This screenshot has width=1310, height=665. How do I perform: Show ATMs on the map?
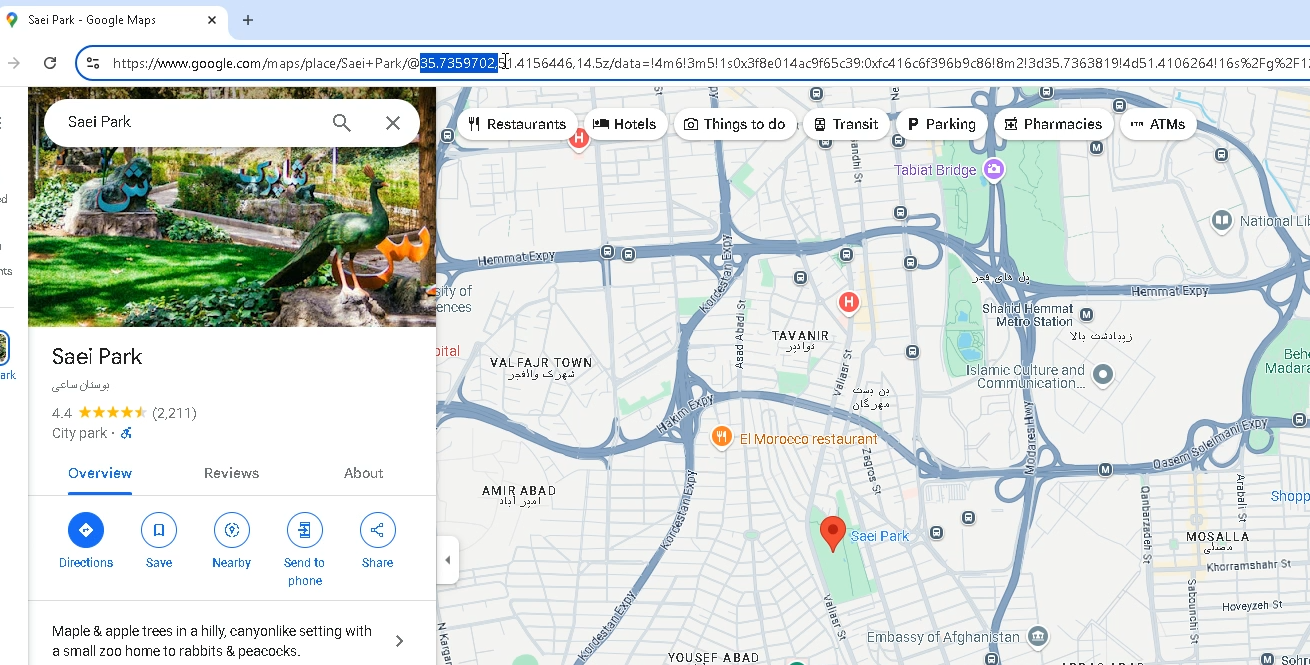tap(1158, 124)
